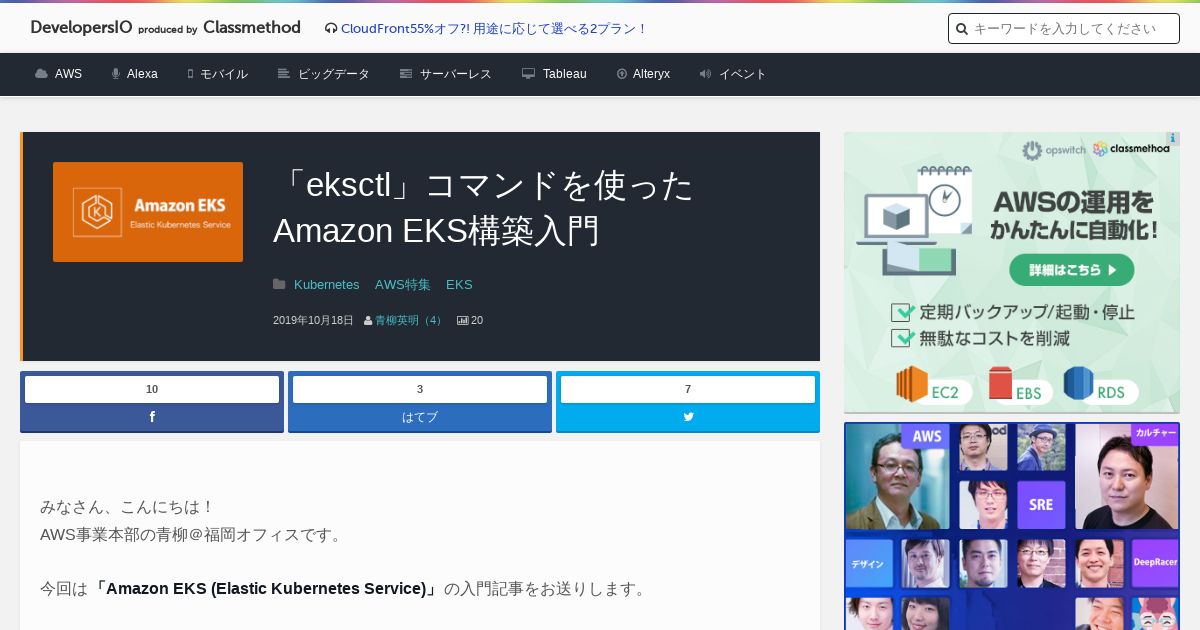Open the CloudFront 55% off announcement link
Image resolution: width=1200 pixels, height=630 pixels.
click(494, 29)
